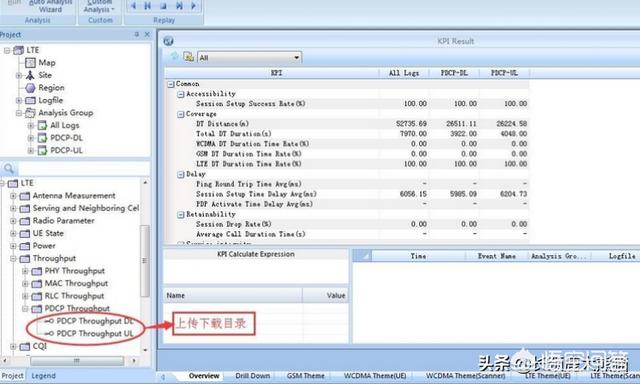The height and width of the screenshot is (384, 640).
Task: Open the Custom Analysis button
Action: click(100, 7)
